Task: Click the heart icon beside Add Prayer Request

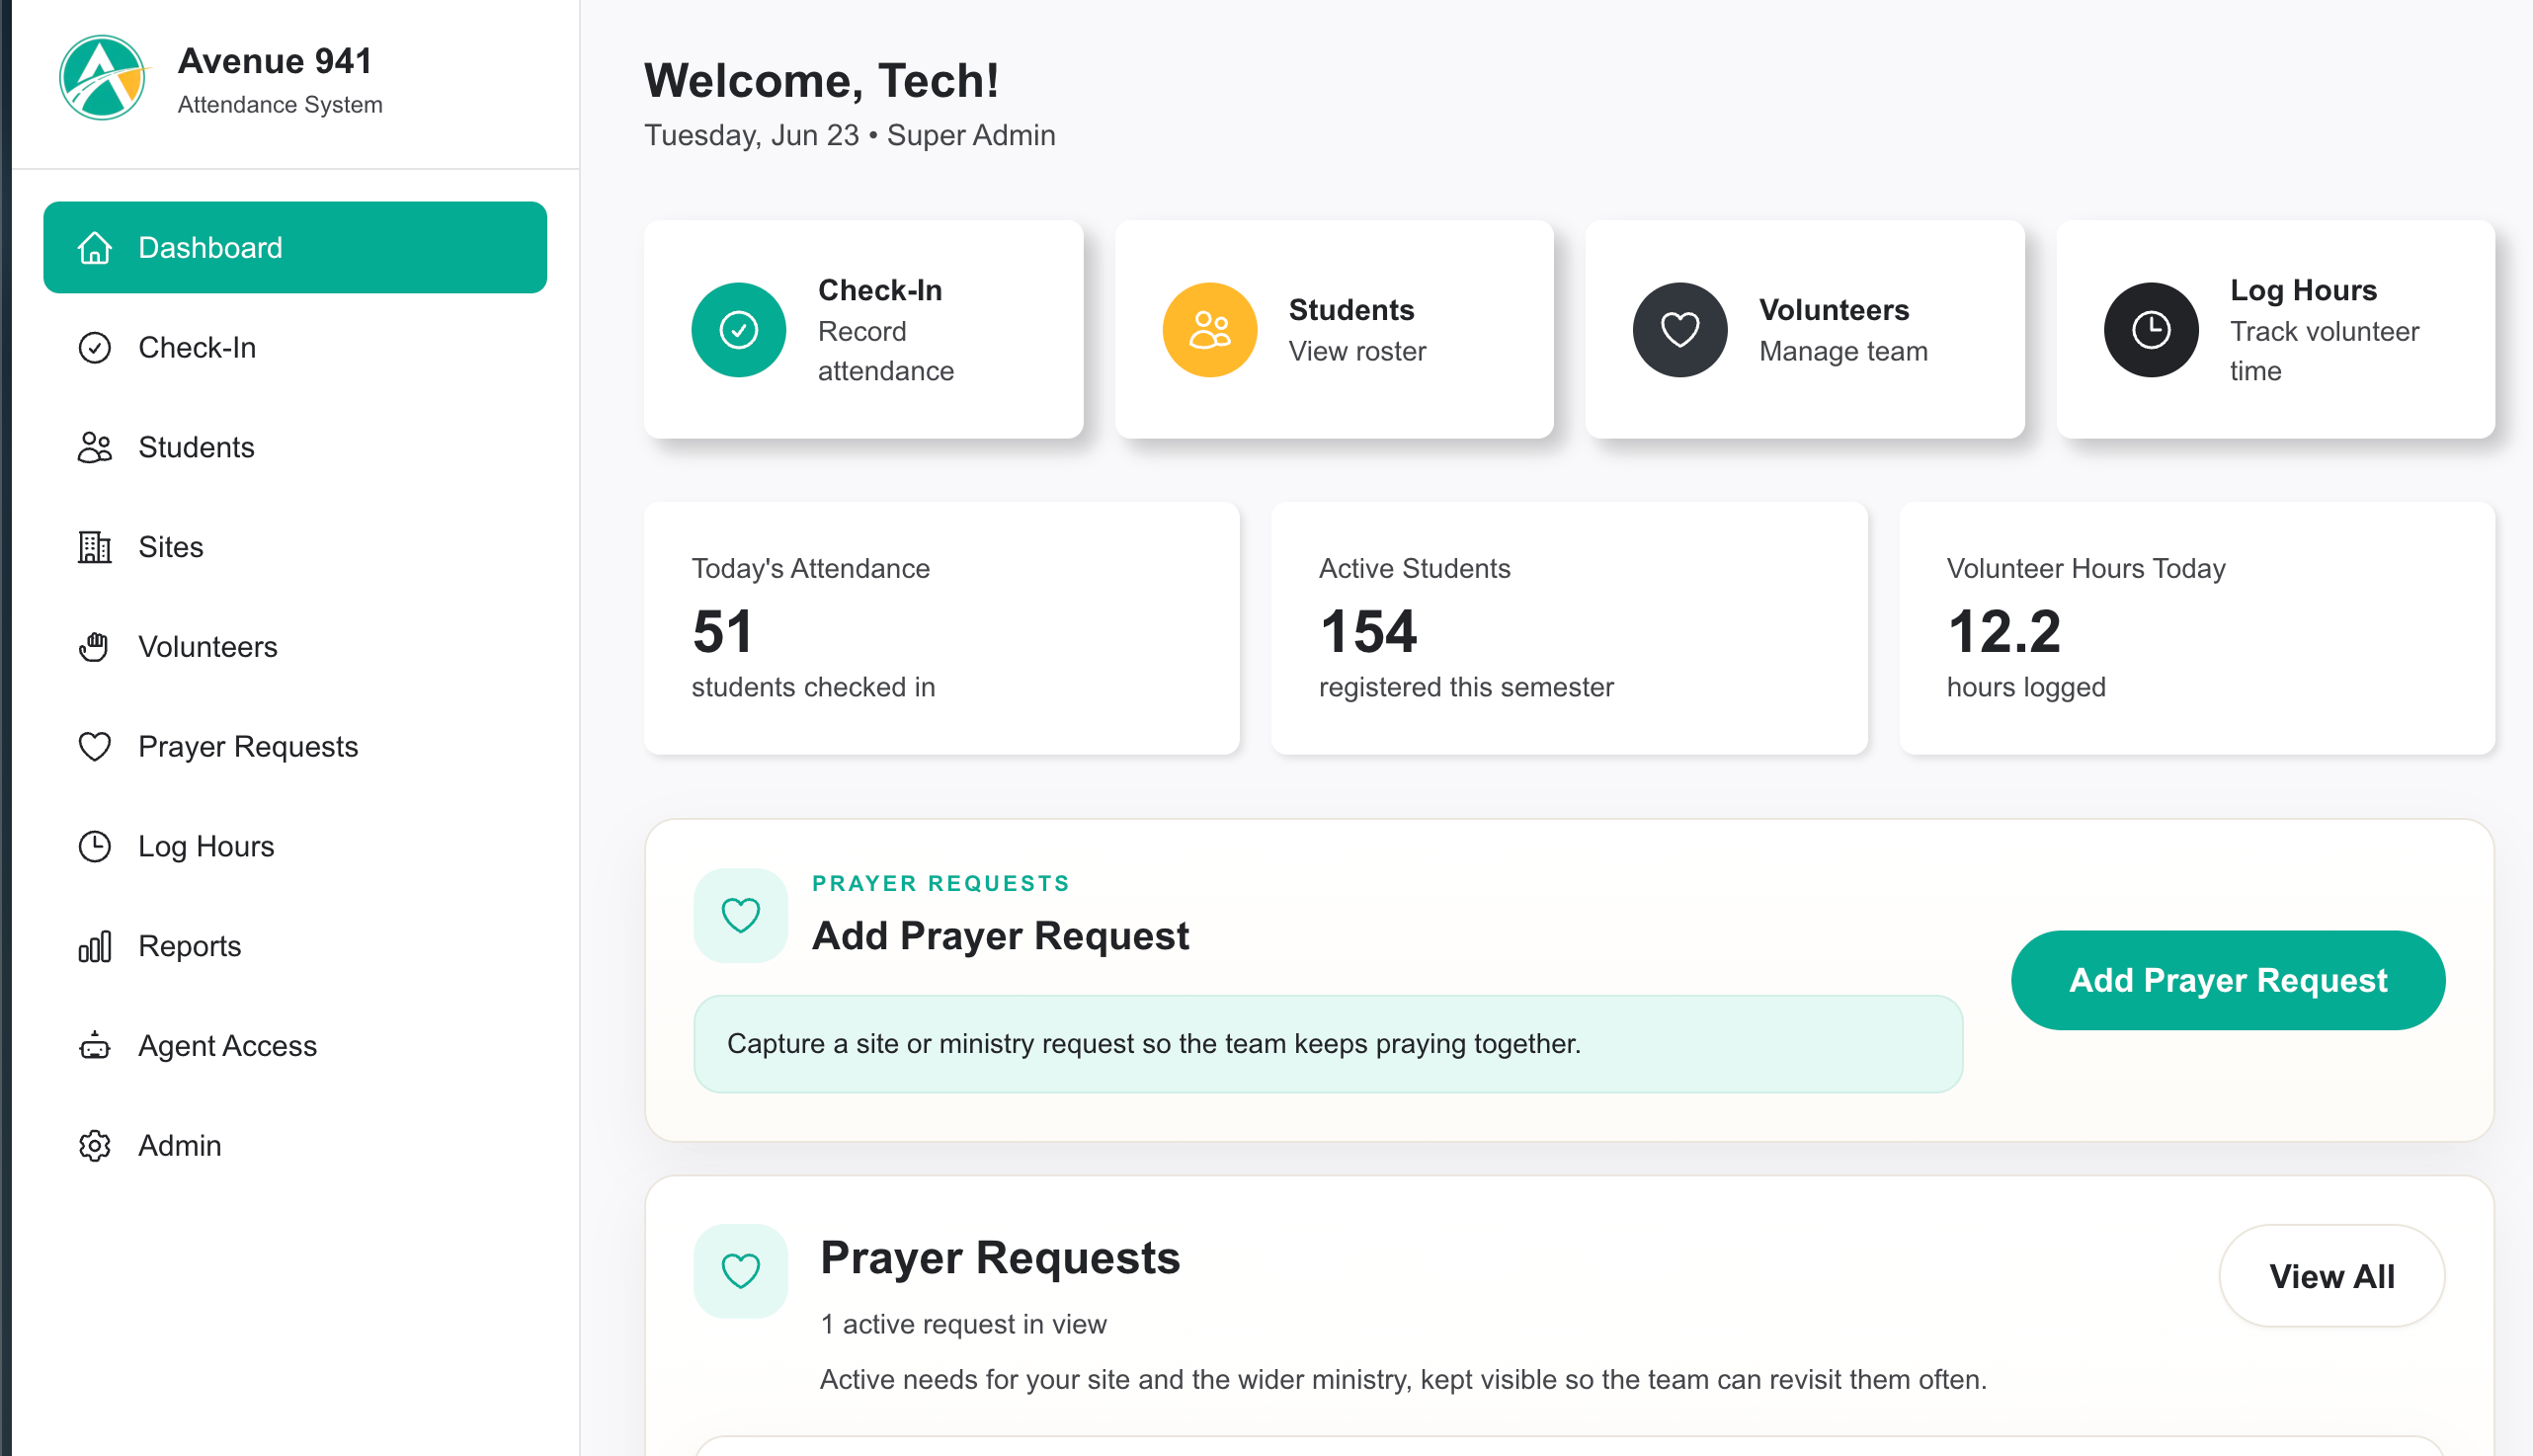Action: click(x=740, y=915)
